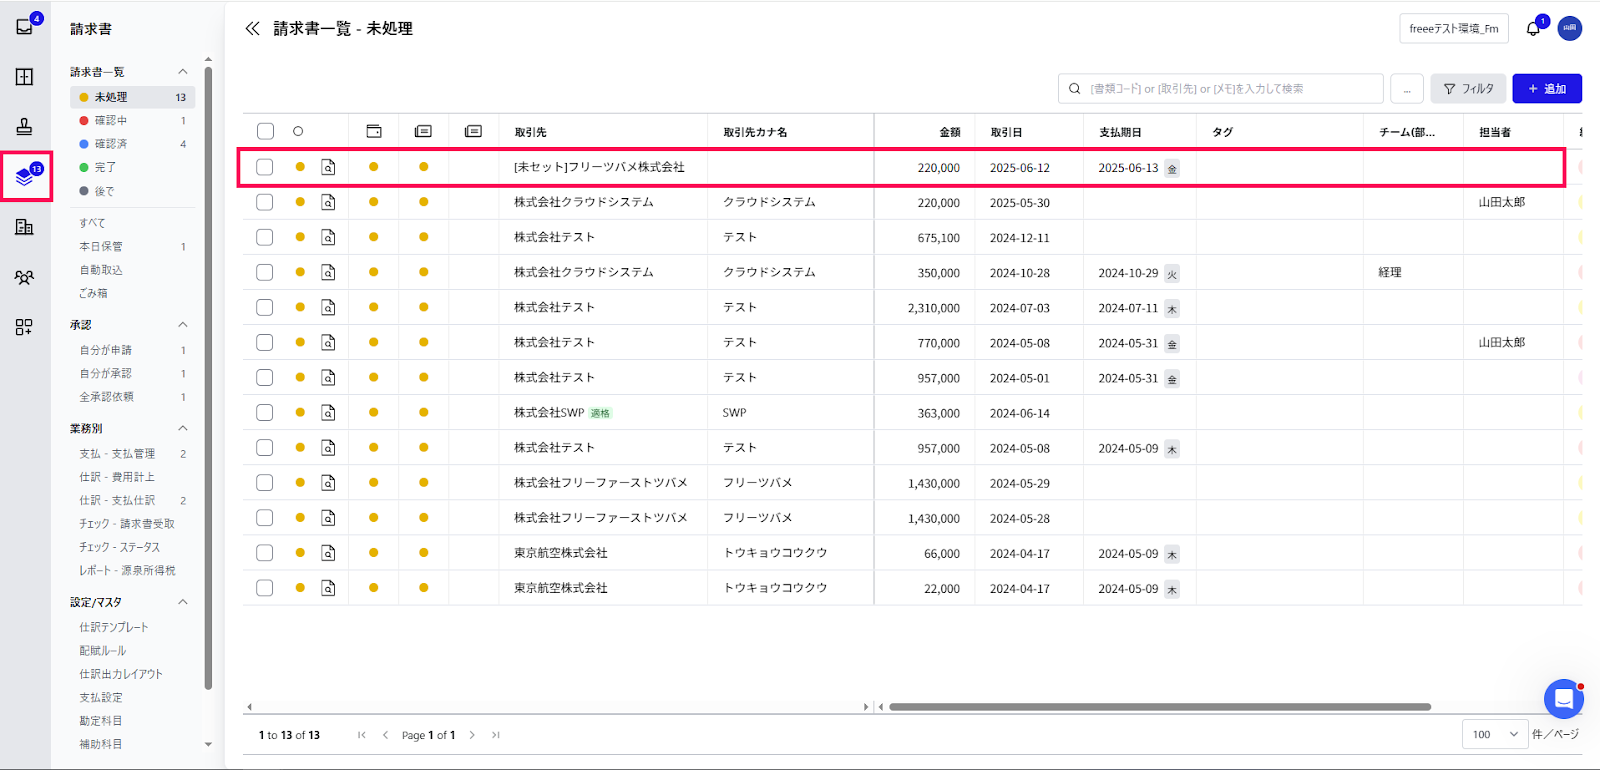Image resolution: width=1600 pixels, height=770 pixels.
Task: Check the 66,000 東京航空株式会社 row checkbox
Action: (x=265, y=552)
